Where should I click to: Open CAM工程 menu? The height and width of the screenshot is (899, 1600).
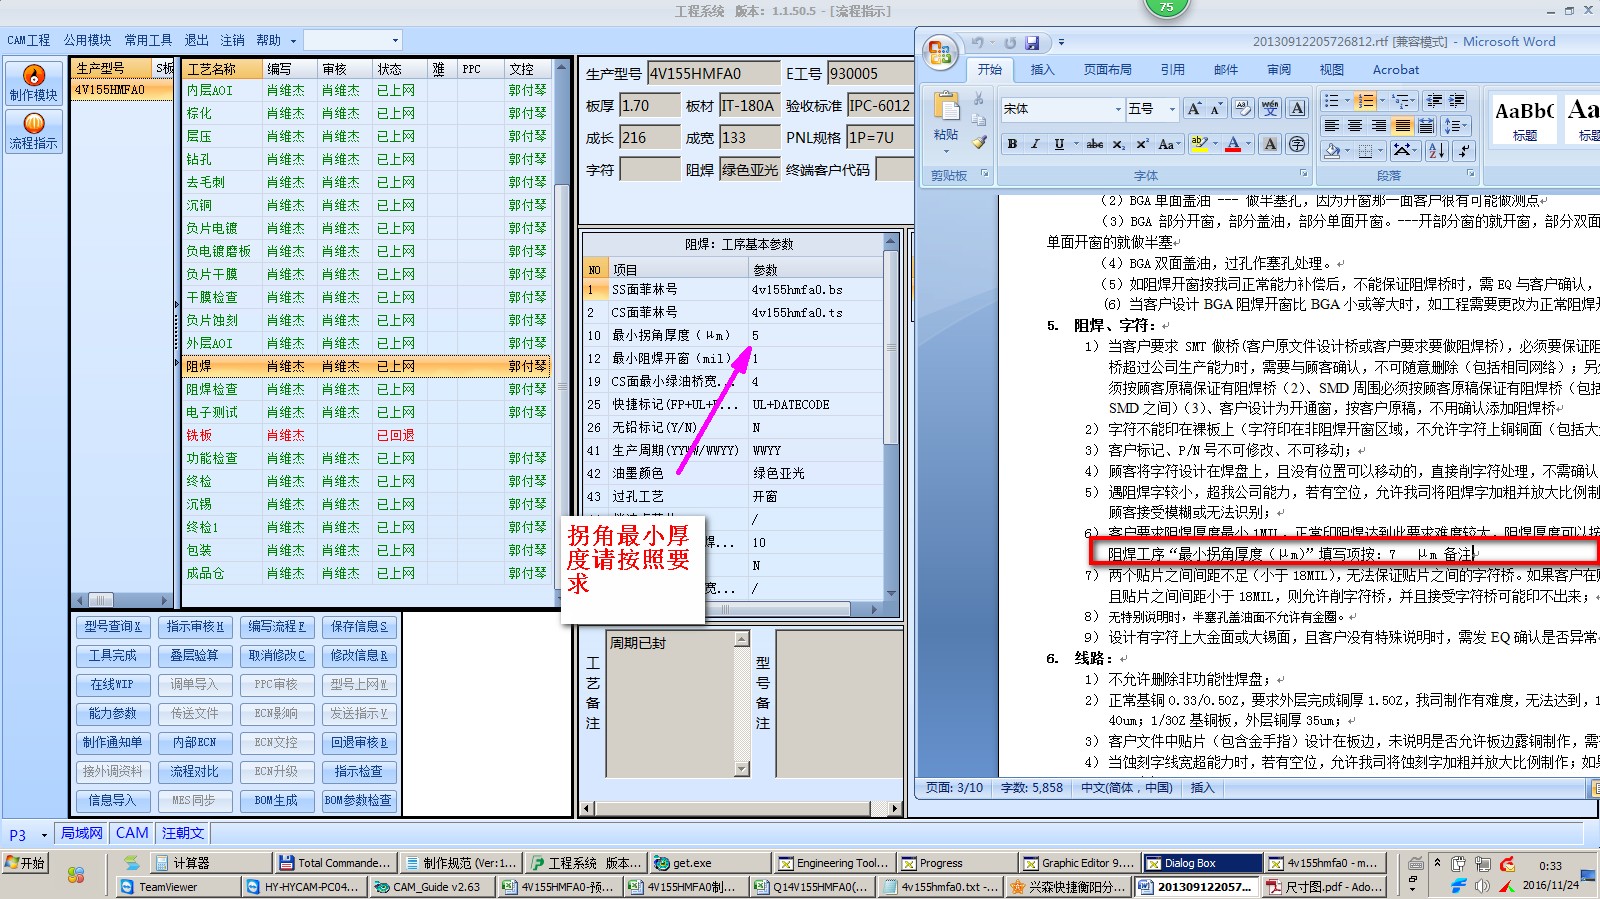coord(28,40)
